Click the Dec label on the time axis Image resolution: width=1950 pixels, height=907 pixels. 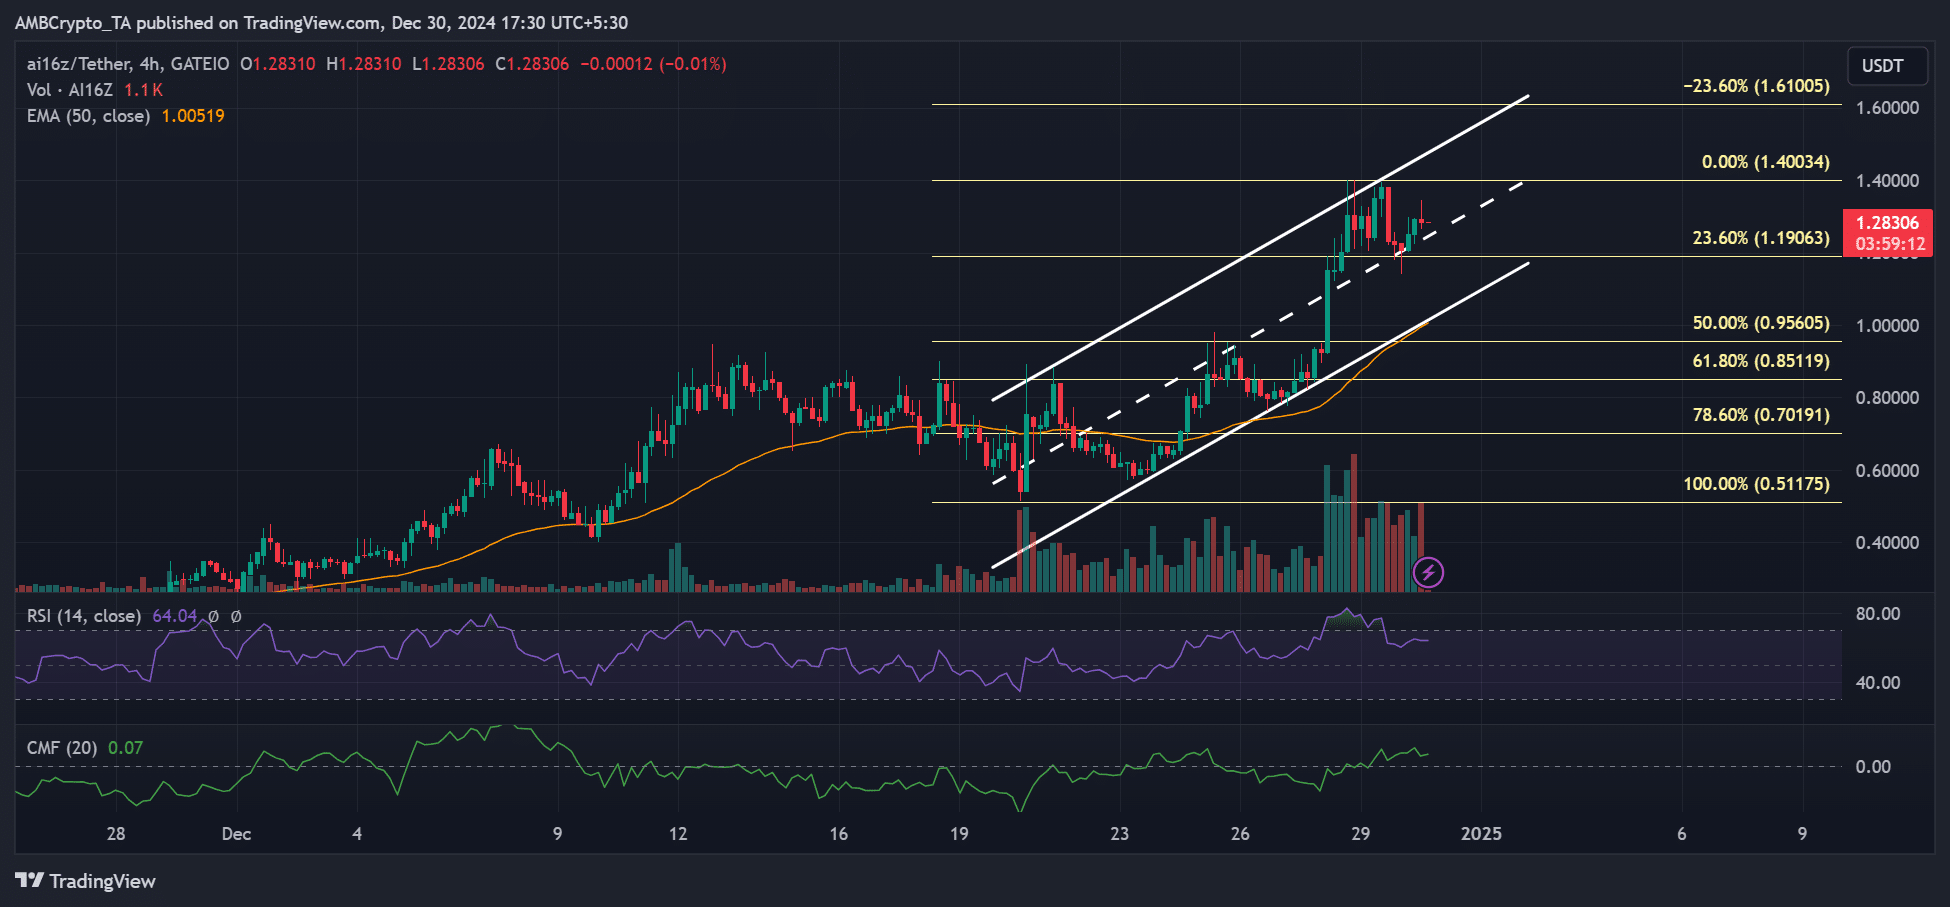coord(236,834)
